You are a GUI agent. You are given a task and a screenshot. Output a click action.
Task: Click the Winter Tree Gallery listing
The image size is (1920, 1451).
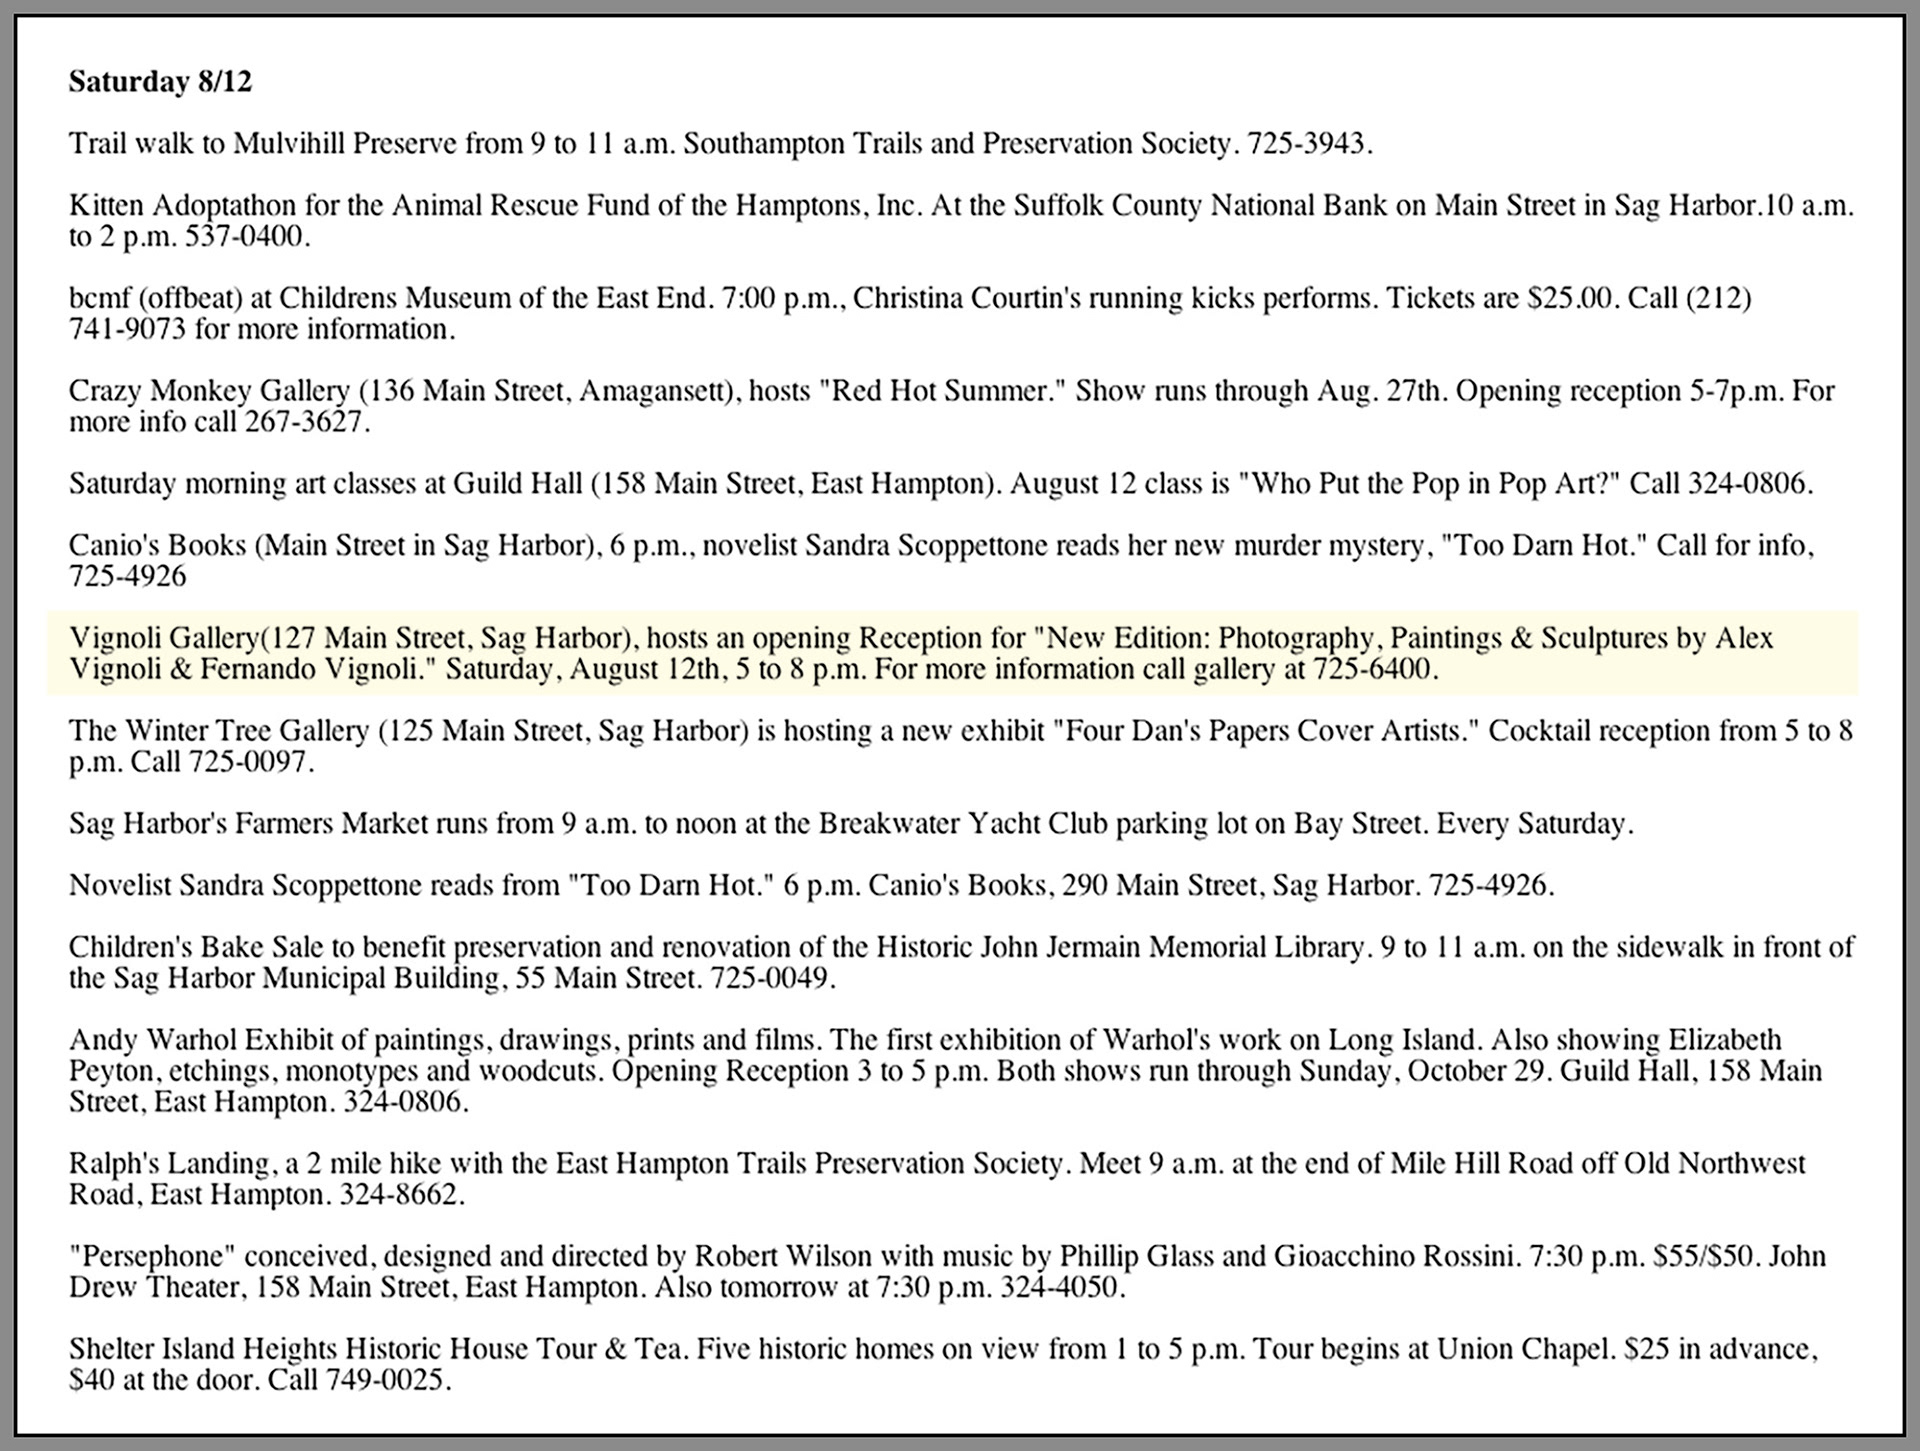point(960,731)
